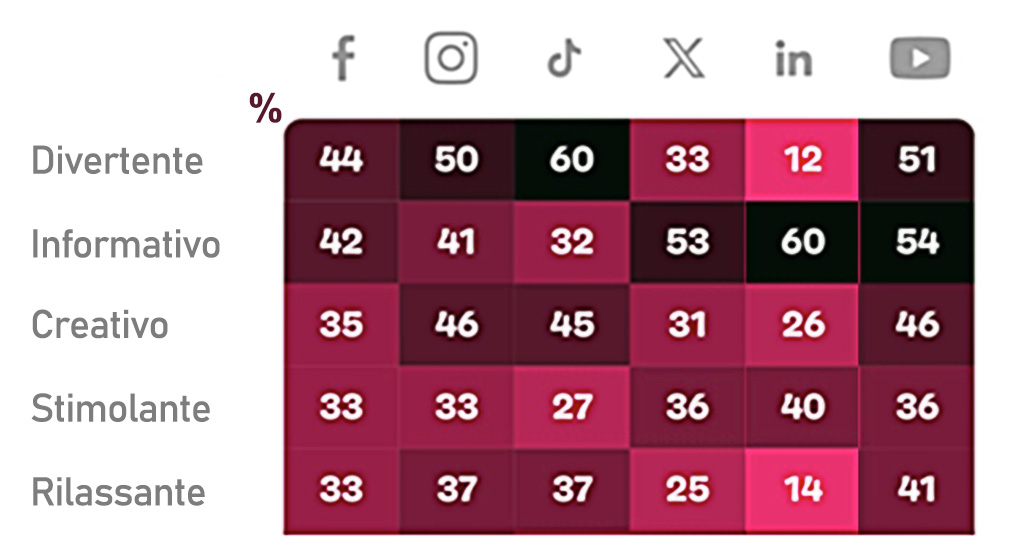The height and width of the screenshot is (559, 1024).
Task: Select LinkedIn Creativo cell showing 26
Action: (802, 325)
